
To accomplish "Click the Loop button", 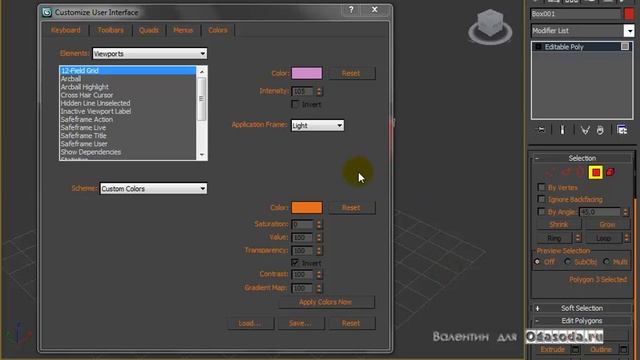I will (x=603, y=238).
